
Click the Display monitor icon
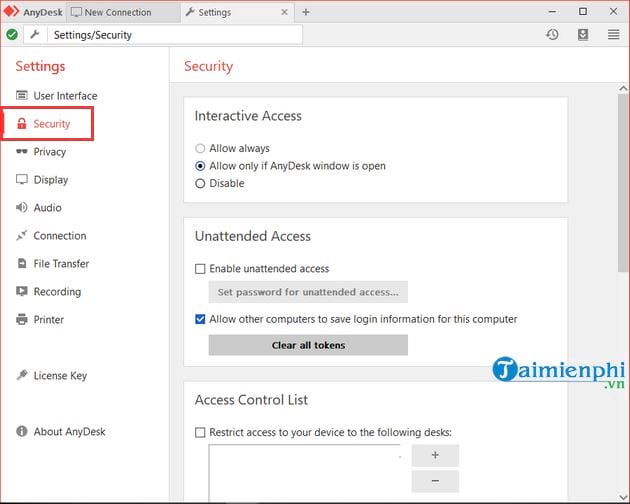click(x=22, y=179)
